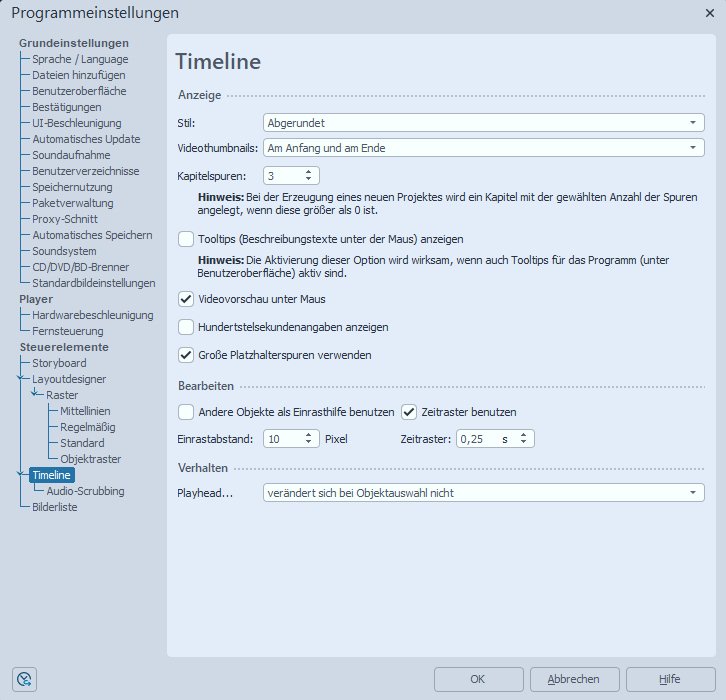
Task: Uncheck the Zeitraster benutzen checkbox
Action: click(410, 411)
